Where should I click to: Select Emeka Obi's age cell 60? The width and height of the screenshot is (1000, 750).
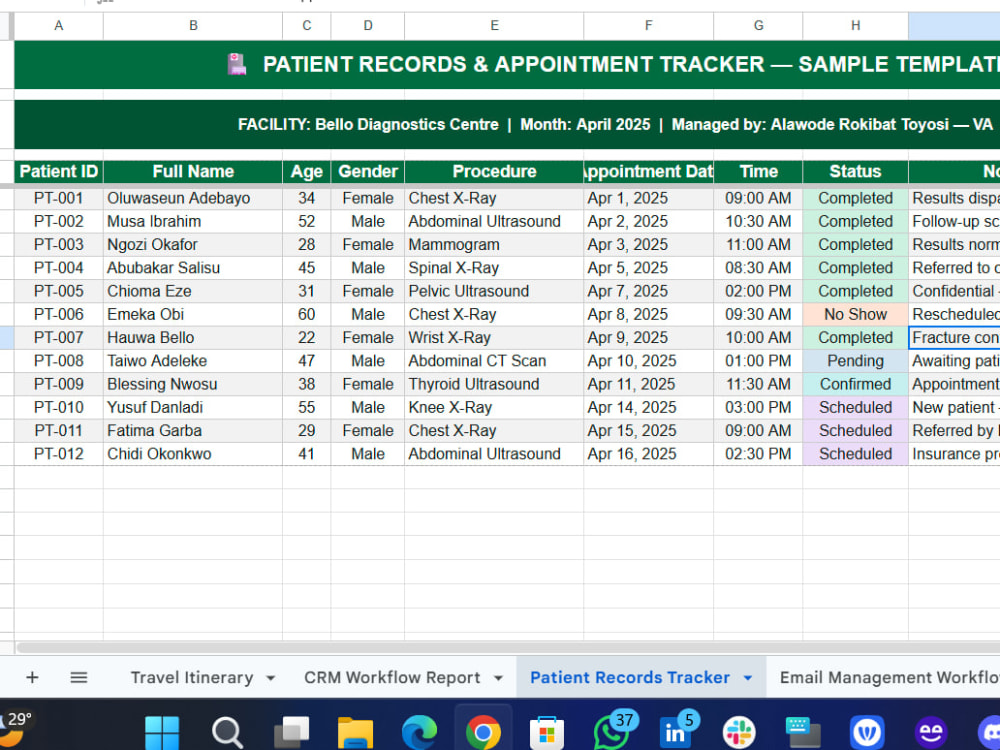click(x=307, y=314)
